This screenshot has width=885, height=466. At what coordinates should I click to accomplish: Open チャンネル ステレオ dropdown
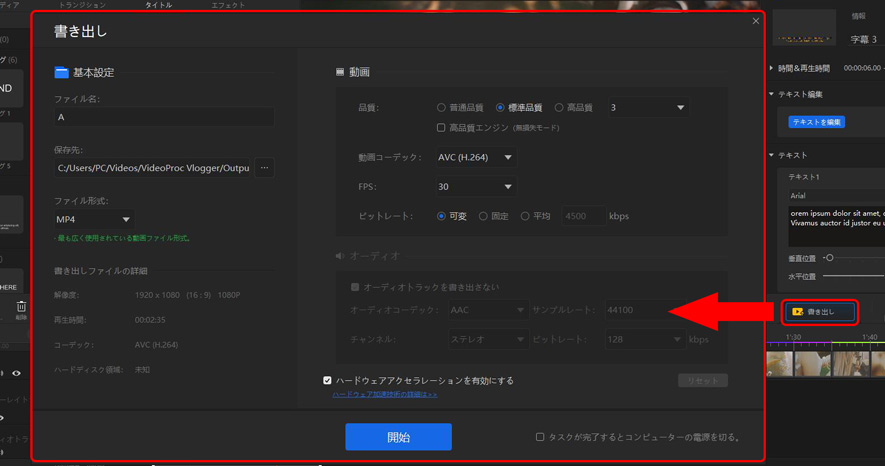point(488,339)
